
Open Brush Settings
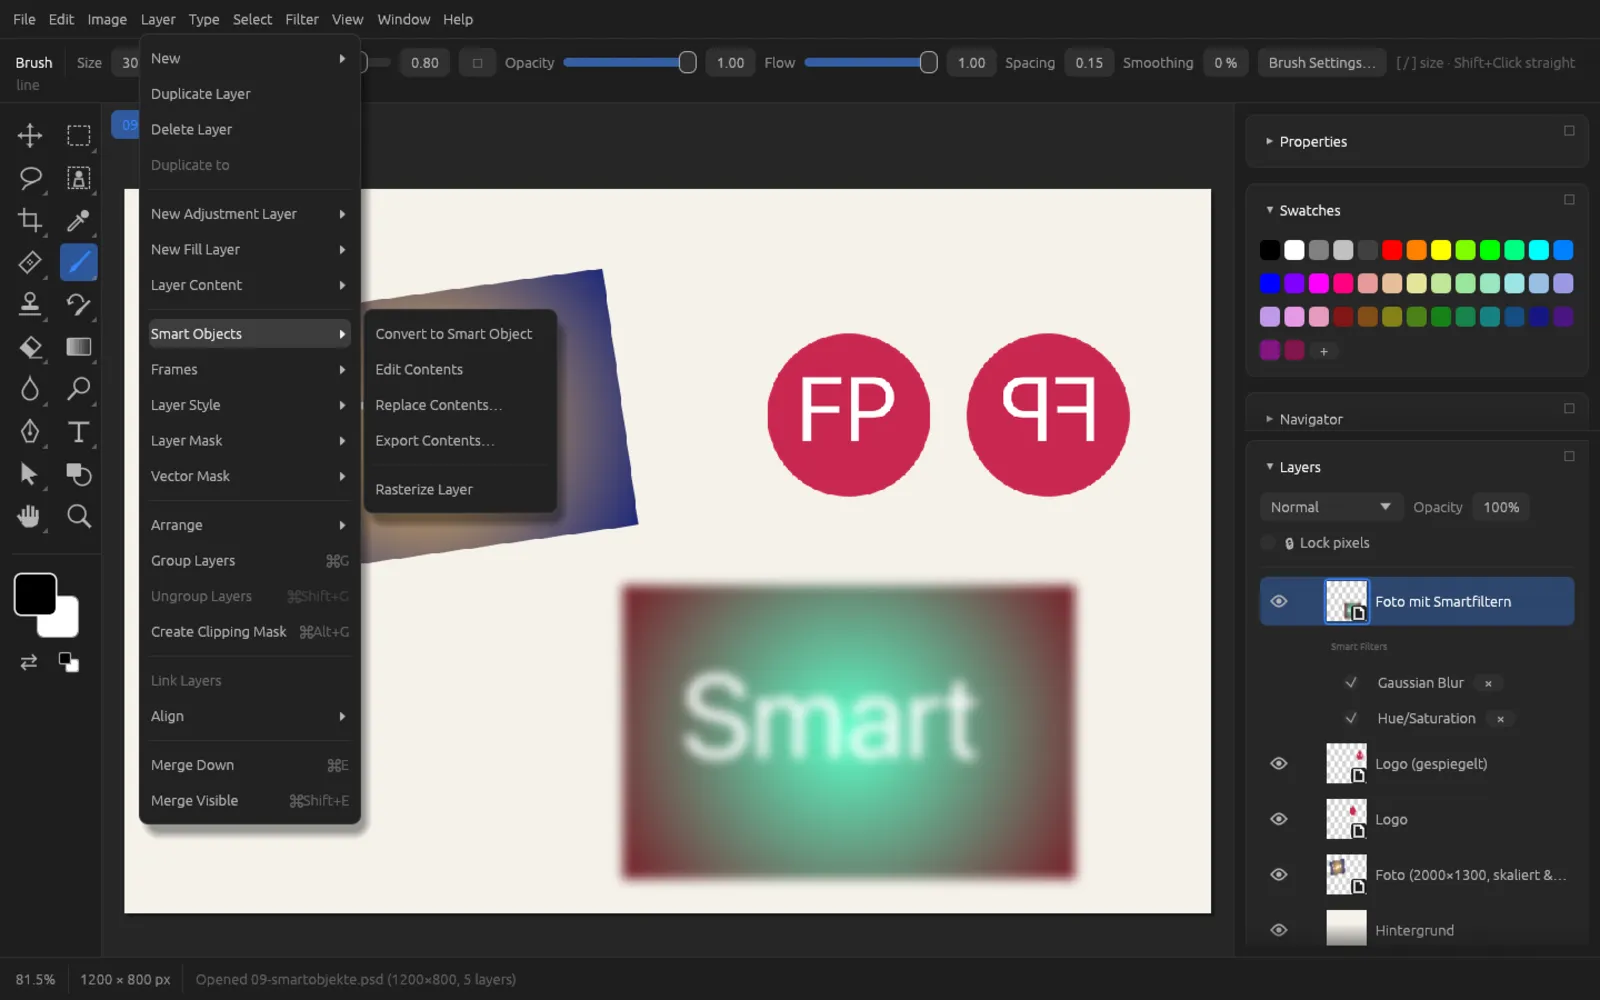click(1322, 62)
